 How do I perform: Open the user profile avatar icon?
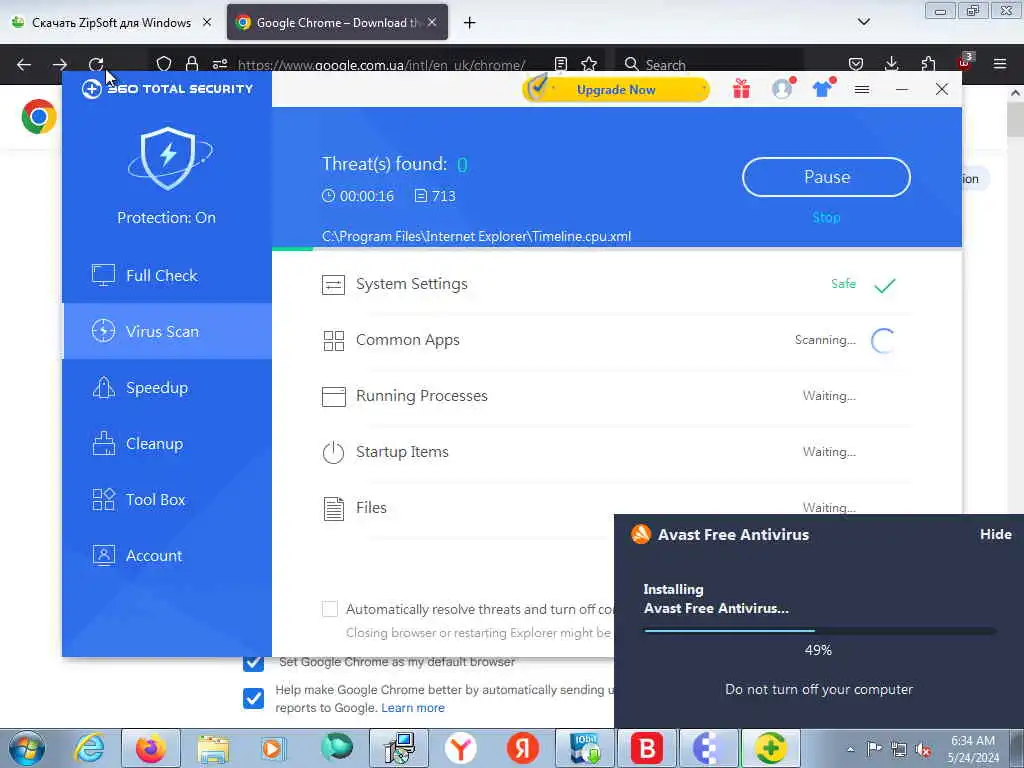point(782,89)
